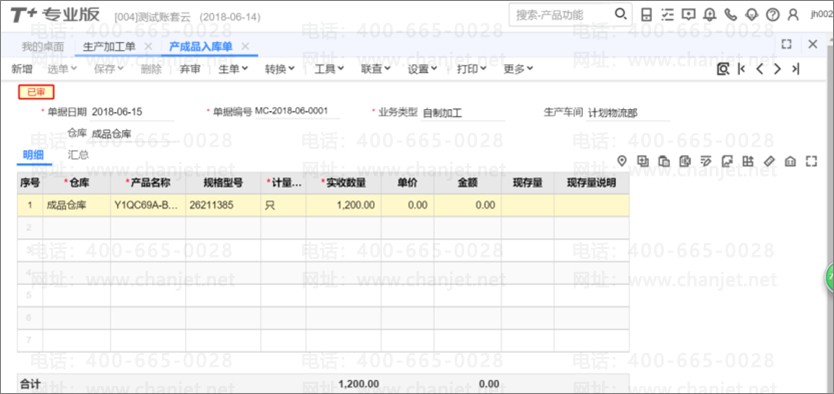Viewport: 834px width, 394px height.
Task: Click the calculator icon in top bar
Action: click(x=646, y=15)
